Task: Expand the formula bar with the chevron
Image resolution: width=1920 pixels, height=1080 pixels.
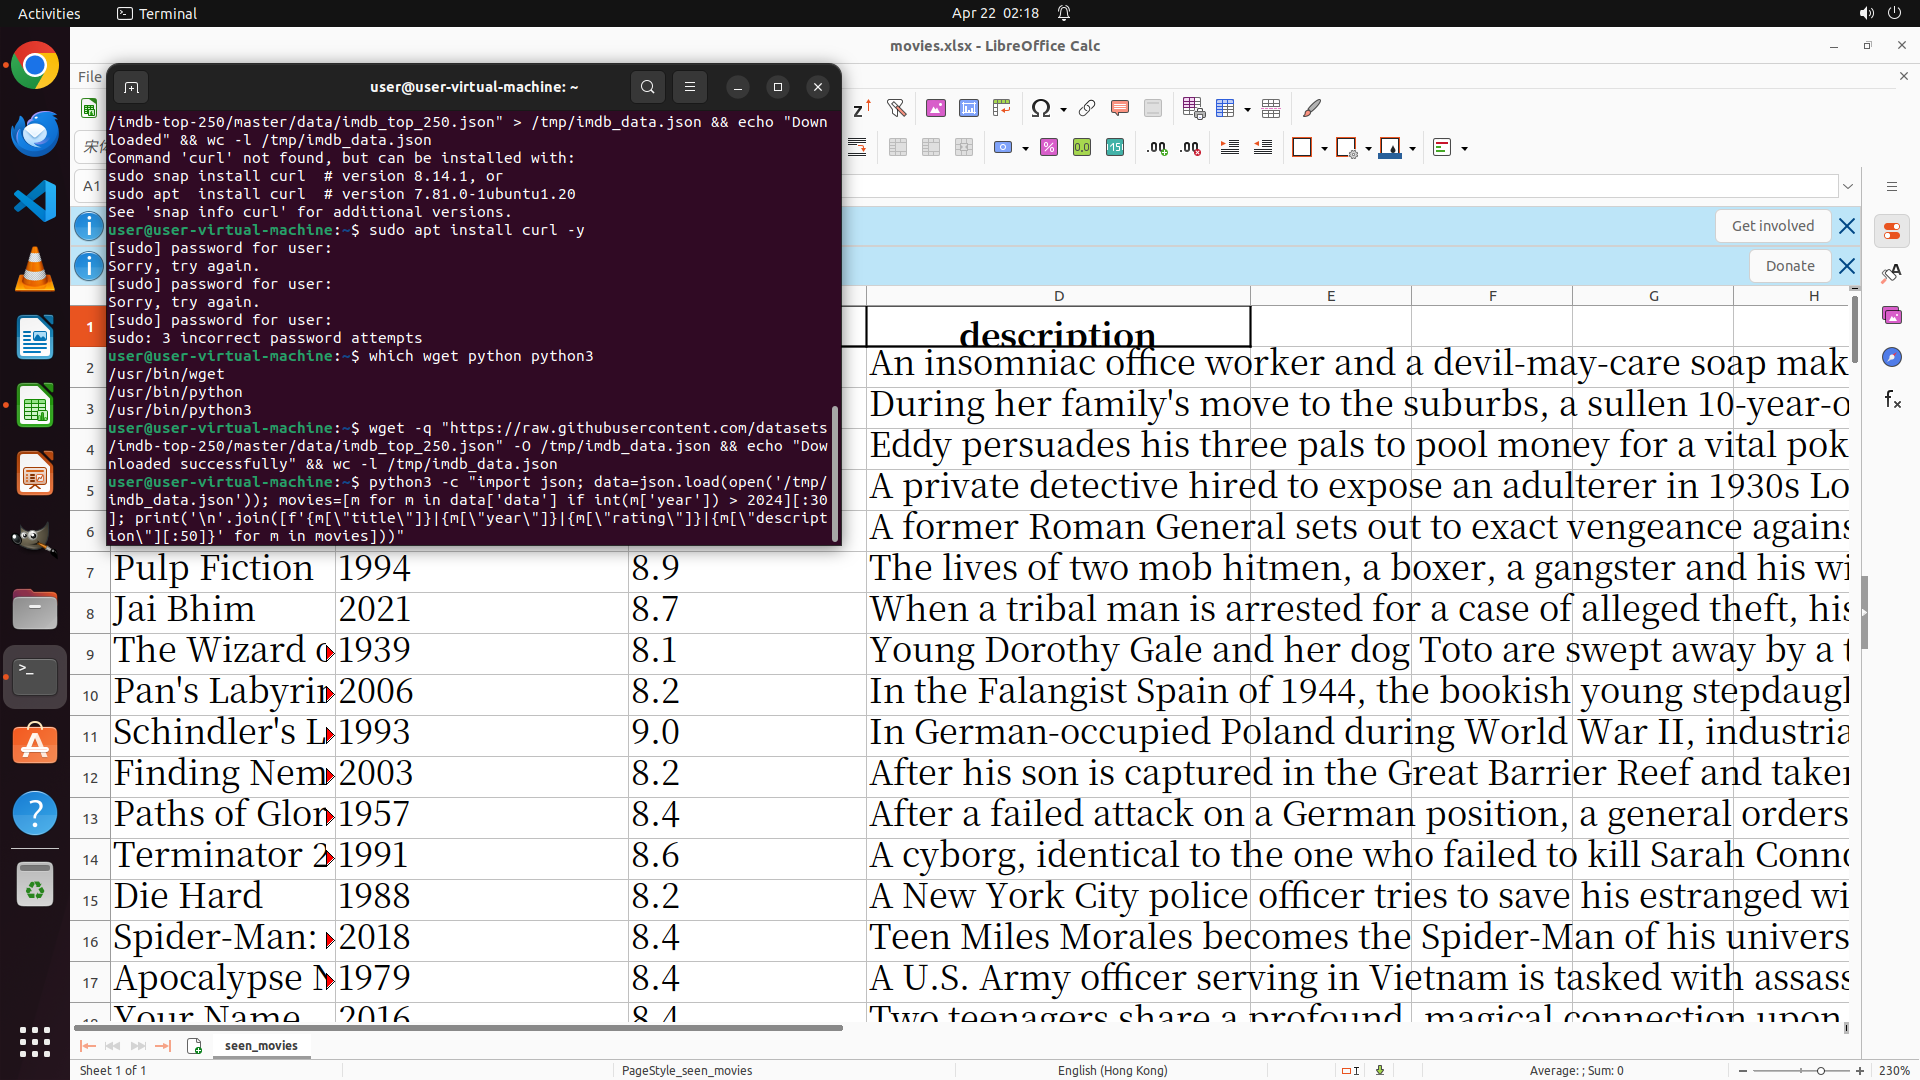Action: coord(1848,186)
